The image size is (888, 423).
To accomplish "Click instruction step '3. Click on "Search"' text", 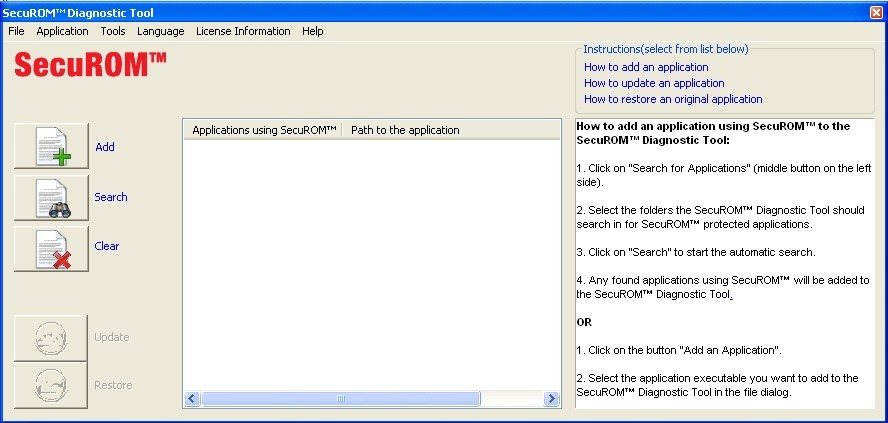I will [x=696, y=253].
